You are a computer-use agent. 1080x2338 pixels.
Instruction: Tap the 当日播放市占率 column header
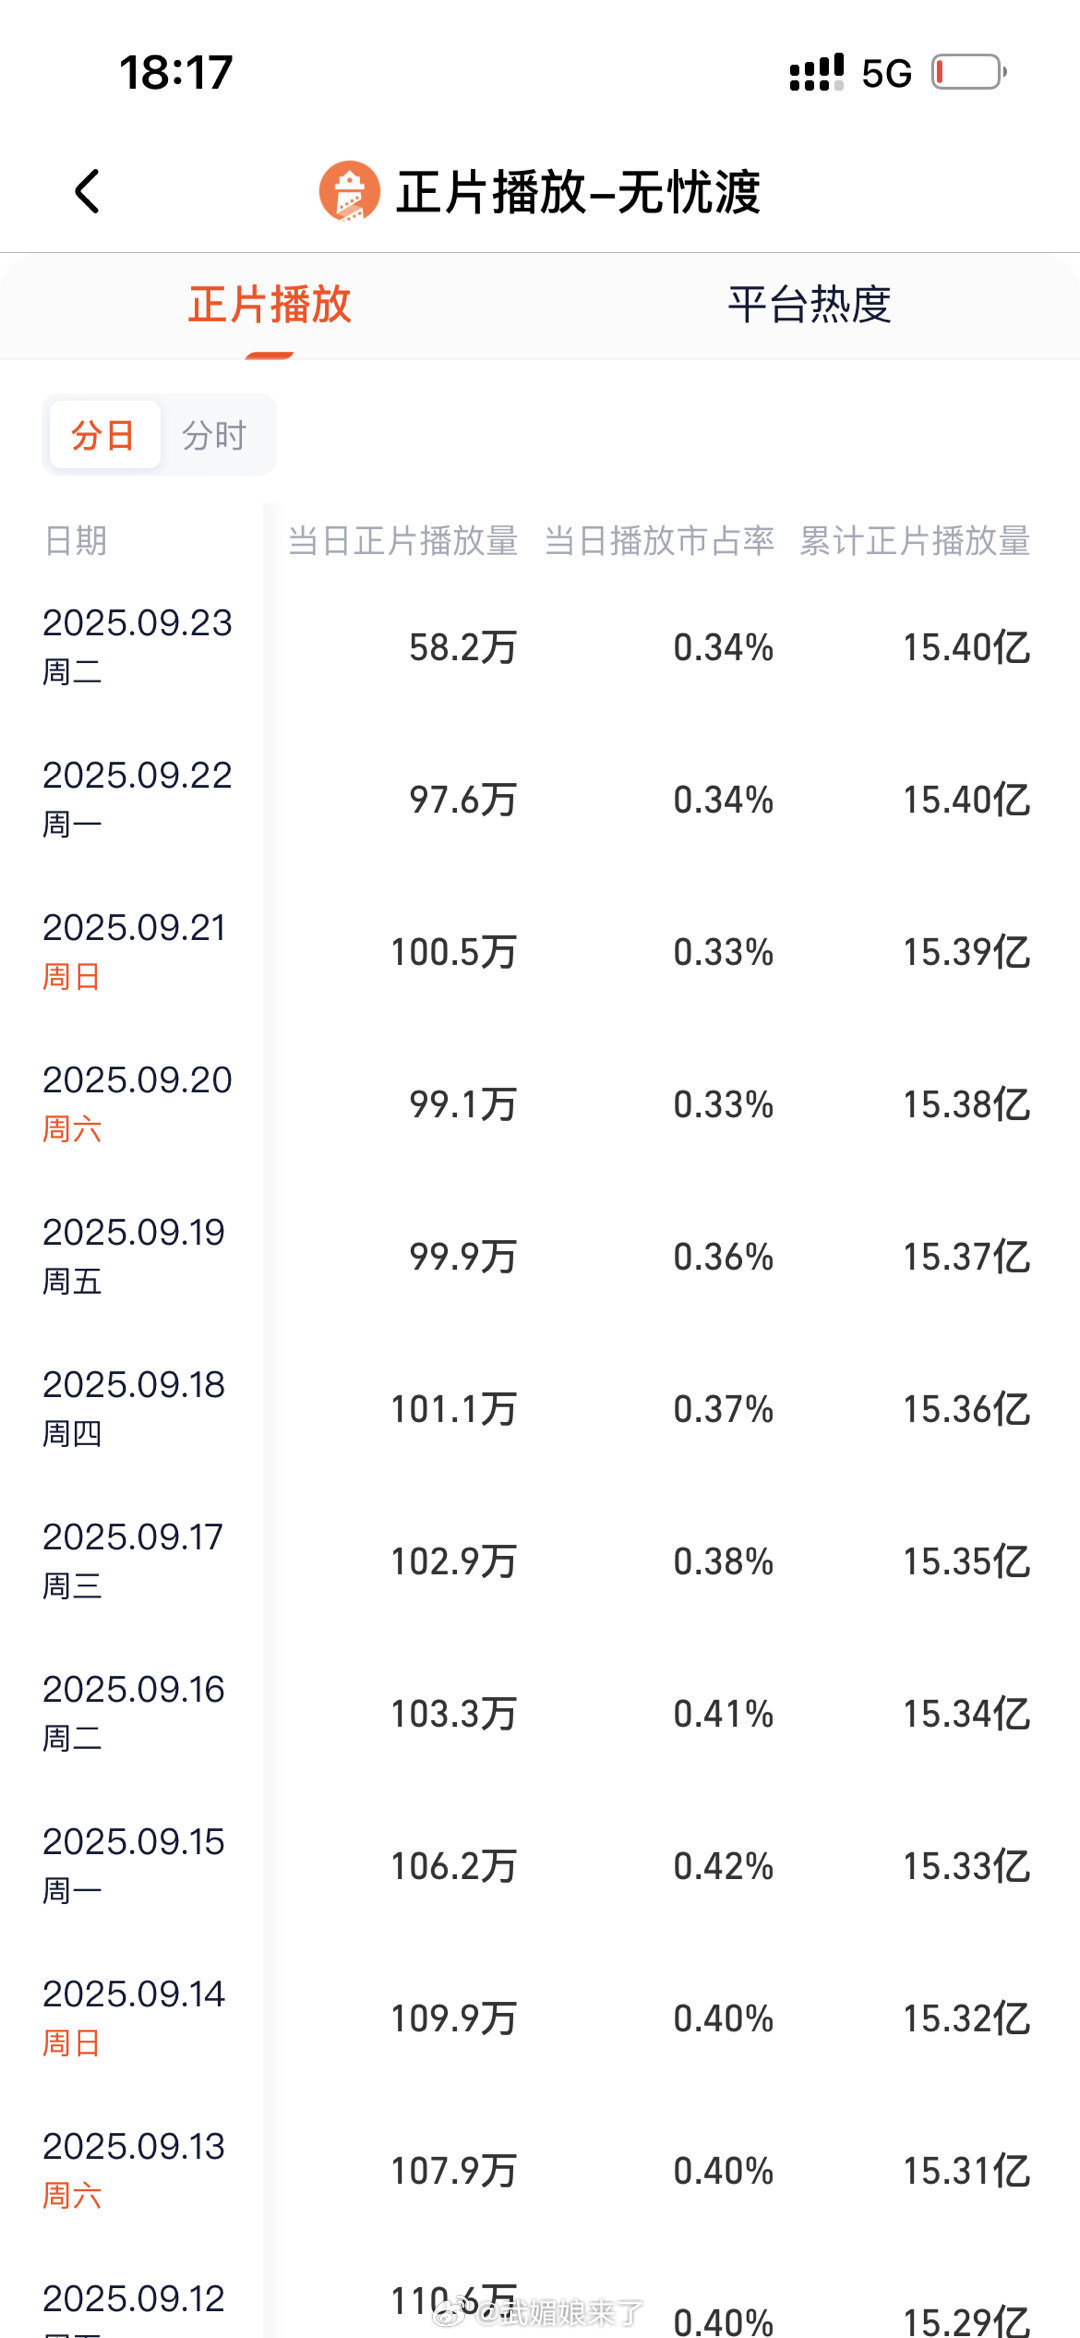[x=659, y=540]
